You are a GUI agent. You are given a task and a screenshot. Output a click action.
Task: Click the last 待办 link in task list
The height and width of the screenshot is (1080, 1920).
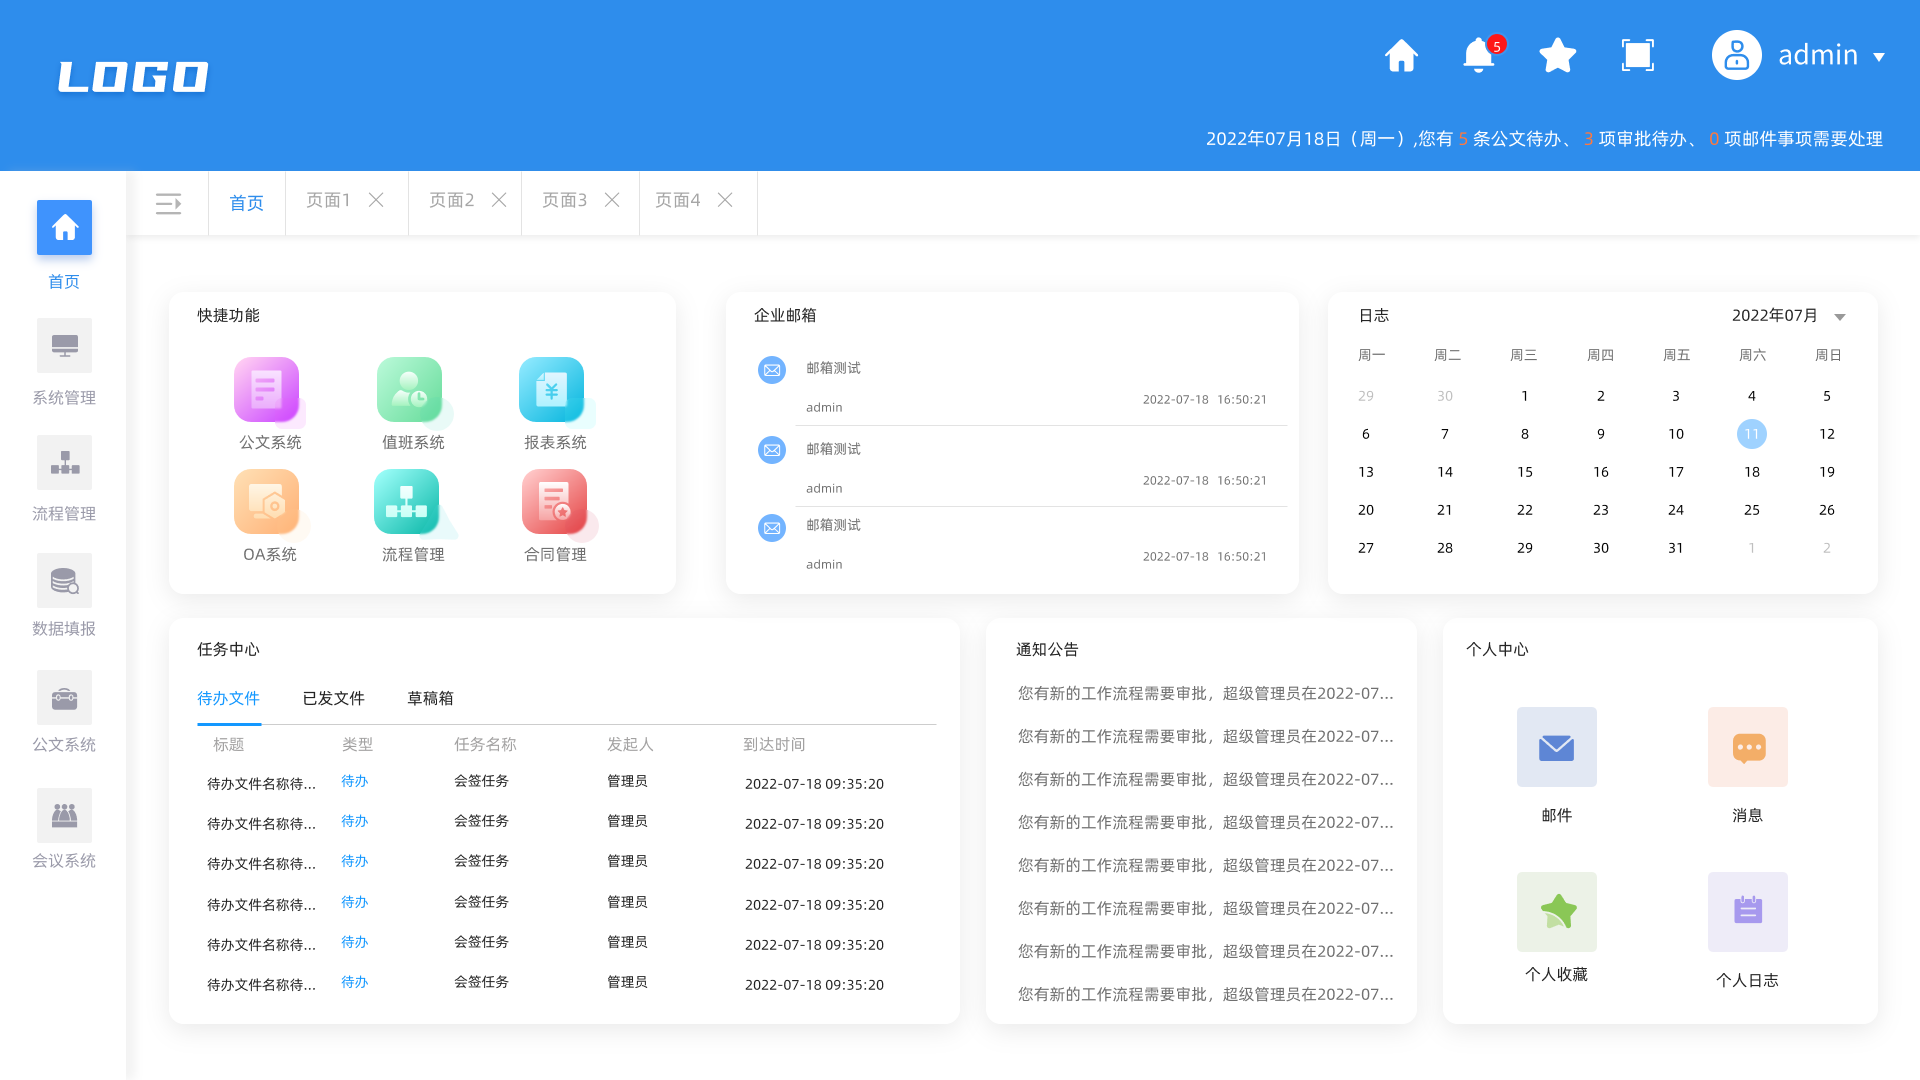point(354,982)
